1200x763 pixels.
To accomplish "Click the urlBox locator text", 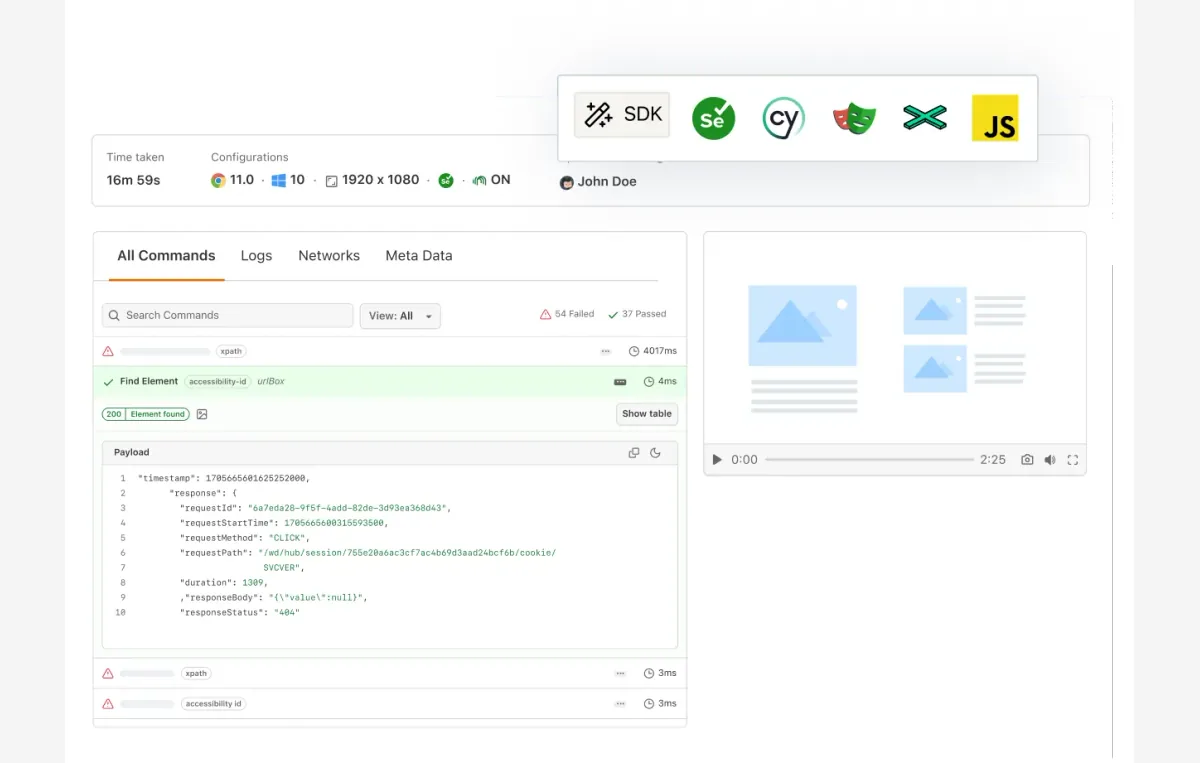I will coord(271,382).
